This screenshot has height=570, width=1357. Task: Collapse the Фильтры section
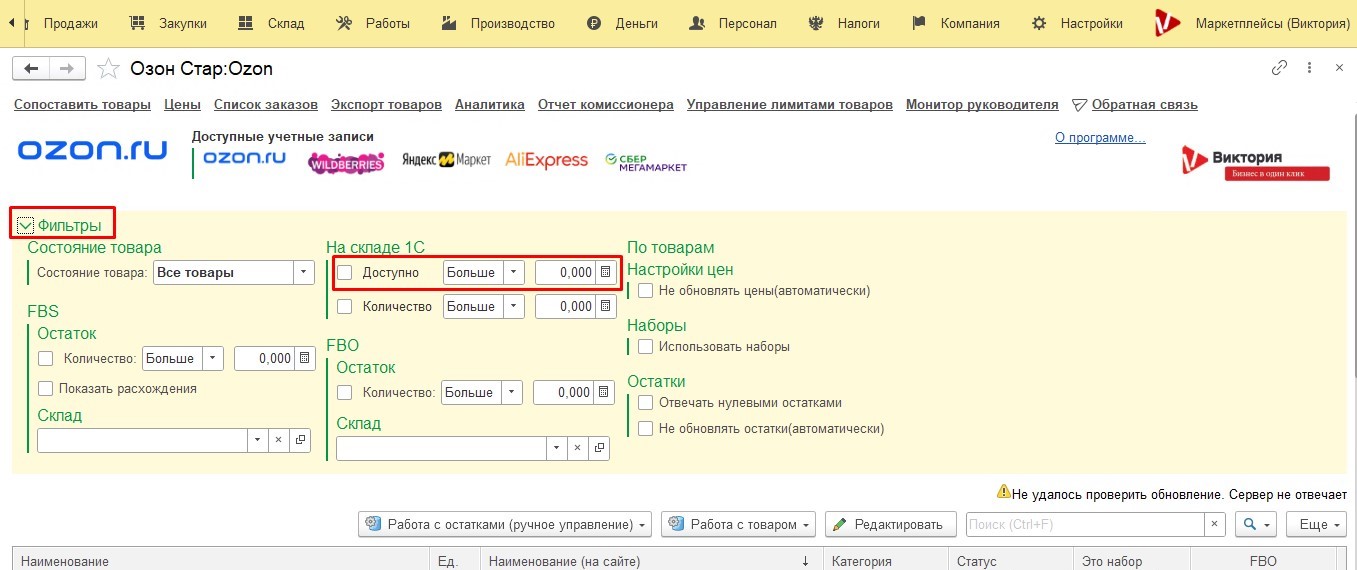coord(26,225)
